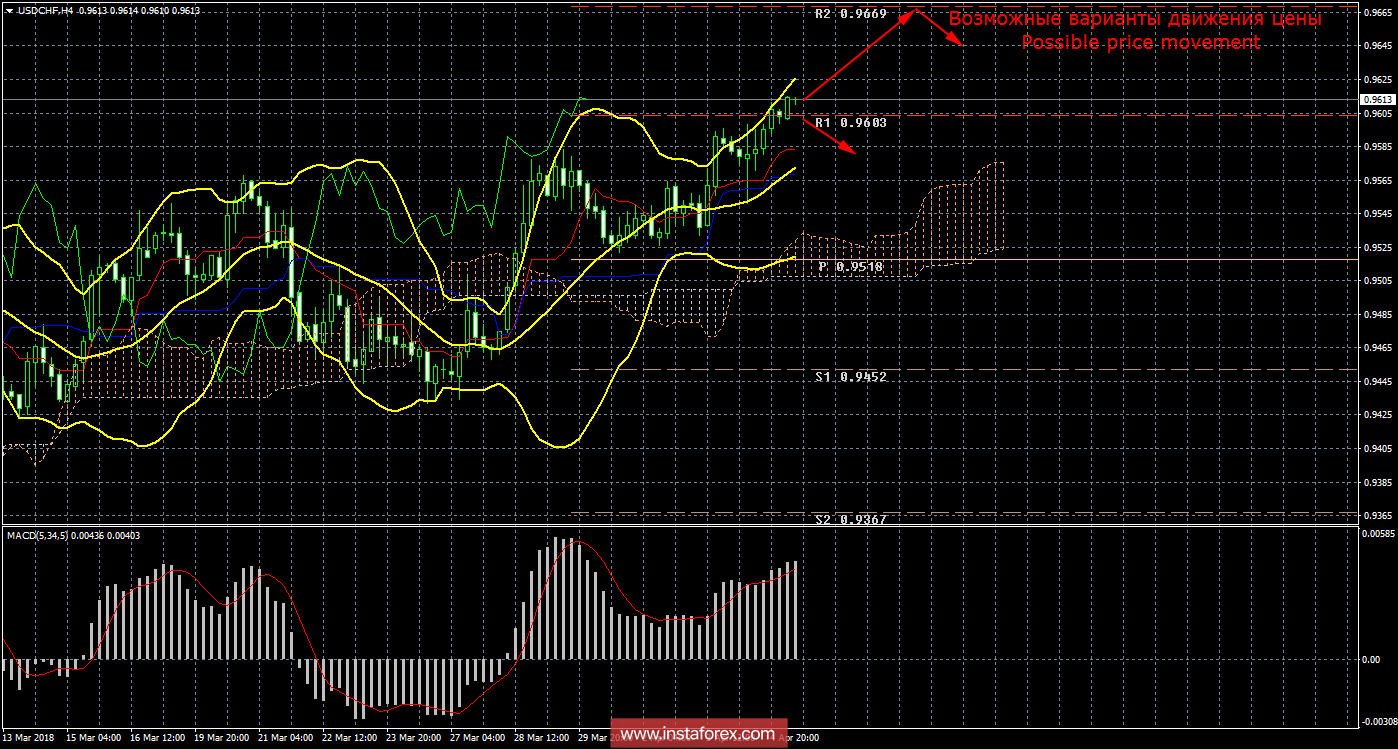Click the 13 Mar 2018 date label
This screenshot has width=1398, height=749.
(x=31, y=737)
